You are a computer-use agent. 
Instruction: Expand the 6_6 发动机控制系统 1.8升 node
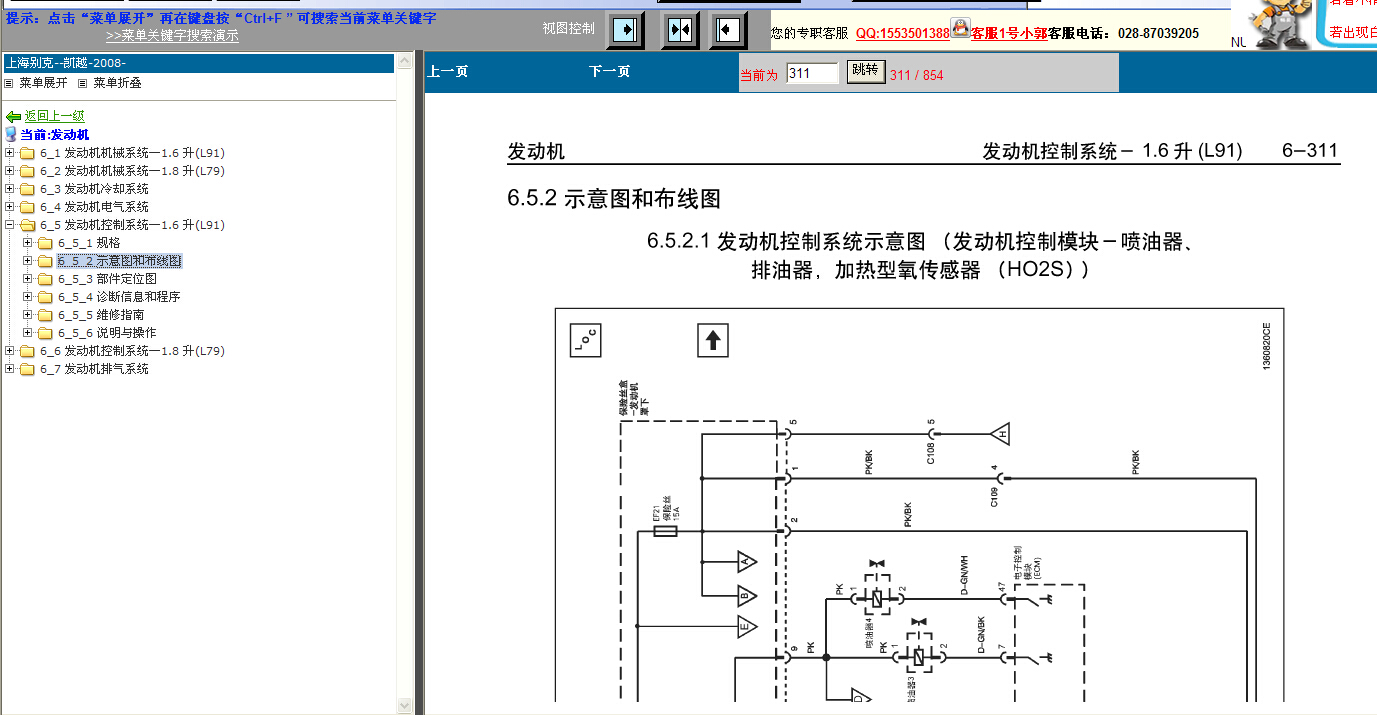10,351
